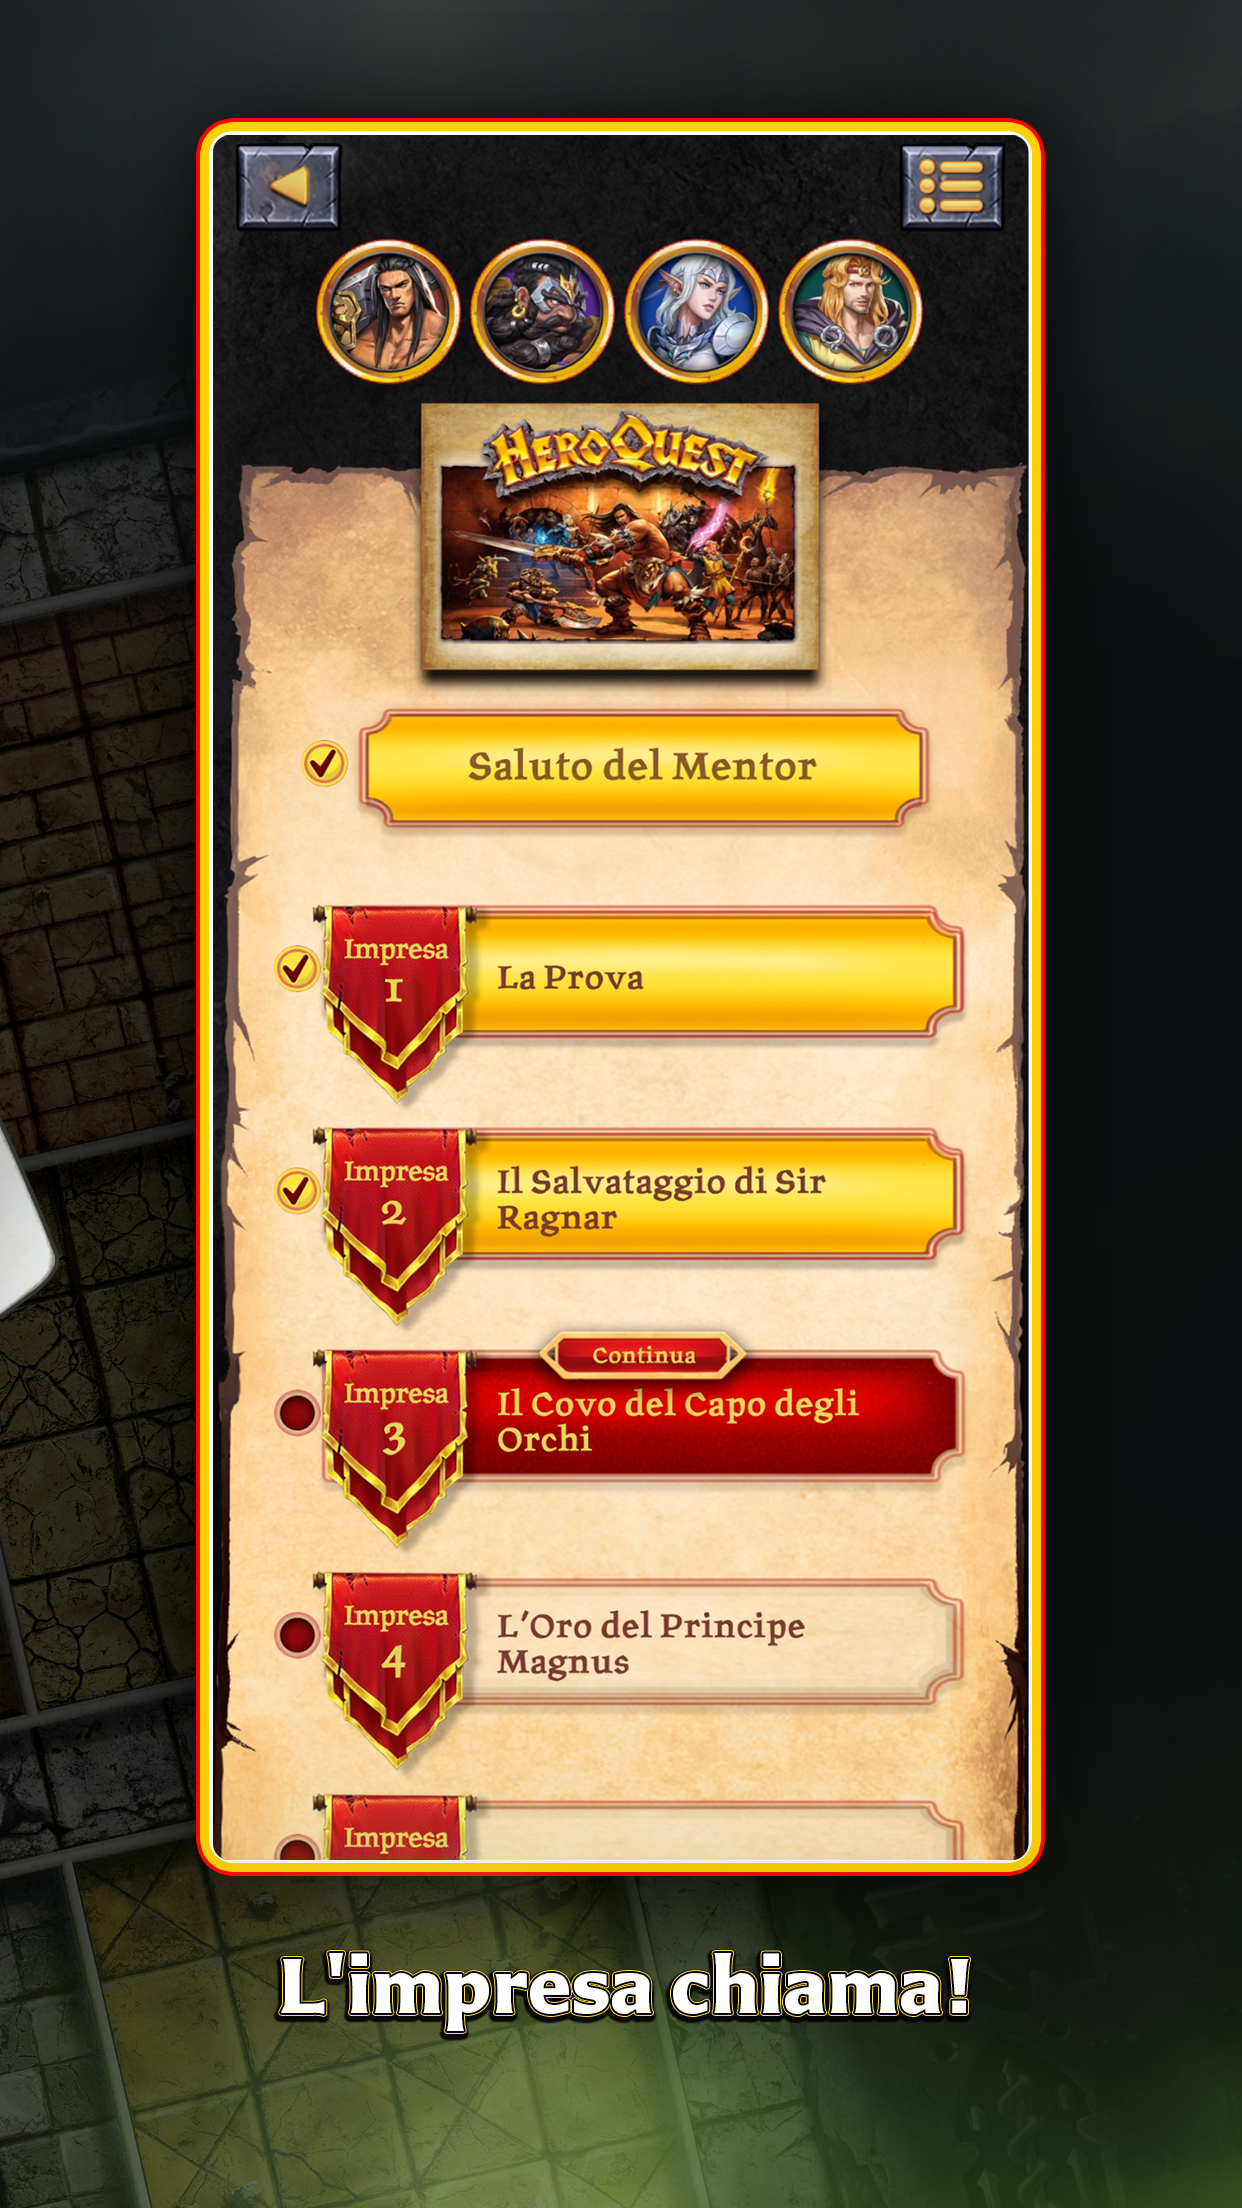Select the Dwarf hero portrait
Image resolution: width=1242 pixels, height=2208 pixels.
click(x=542, y=311)
